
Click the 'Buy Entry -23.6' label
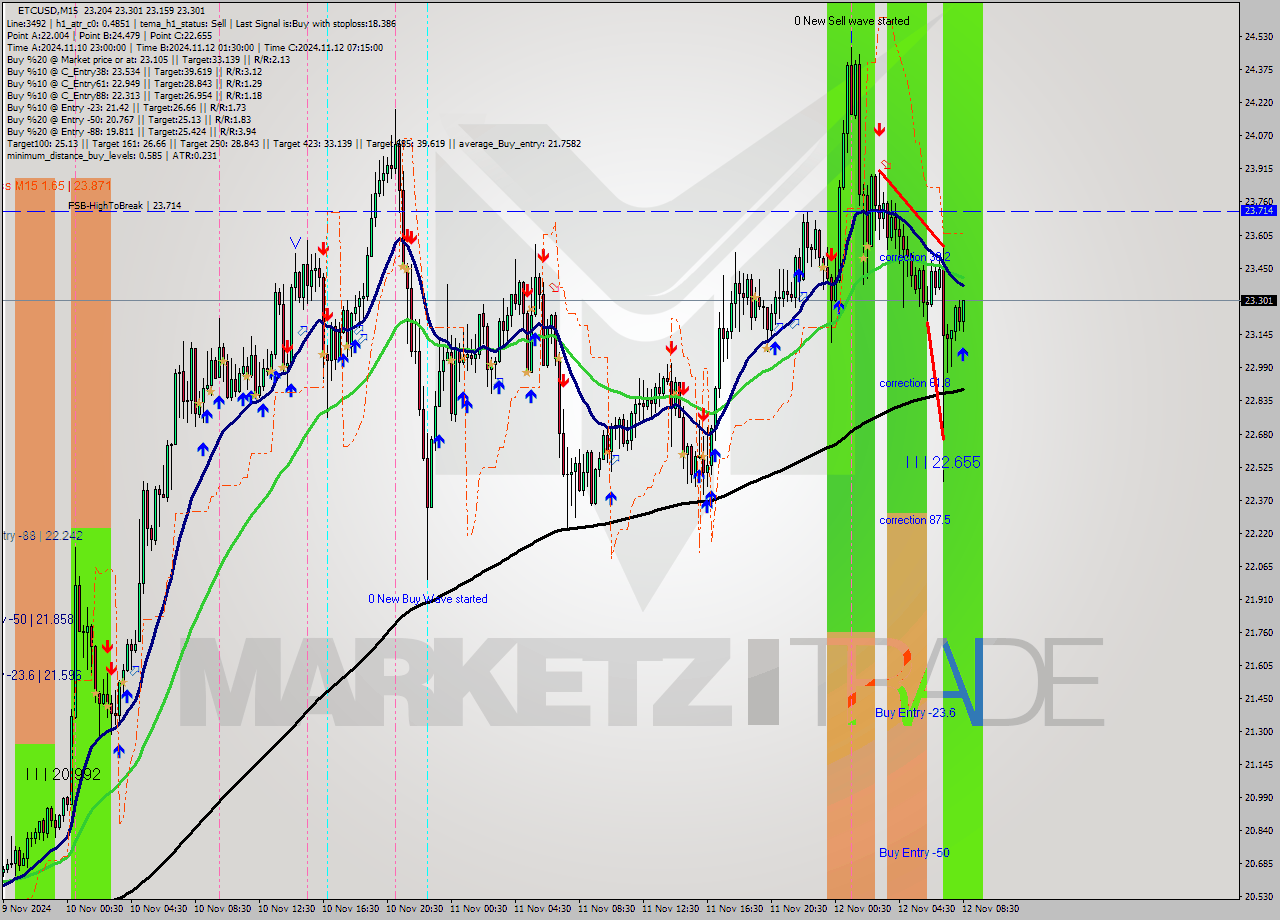pyautogui.click(x=915, y=712)
